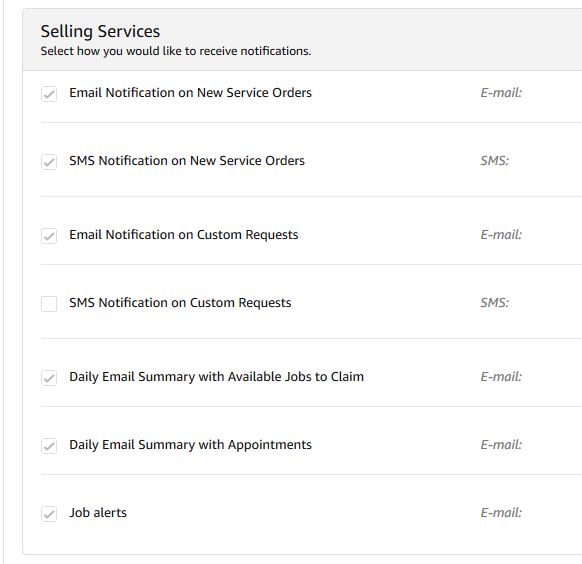Toggle Daily Email Summary with Appointments checkbox
The width and height of the screenshot is (582, 564).
49,446
